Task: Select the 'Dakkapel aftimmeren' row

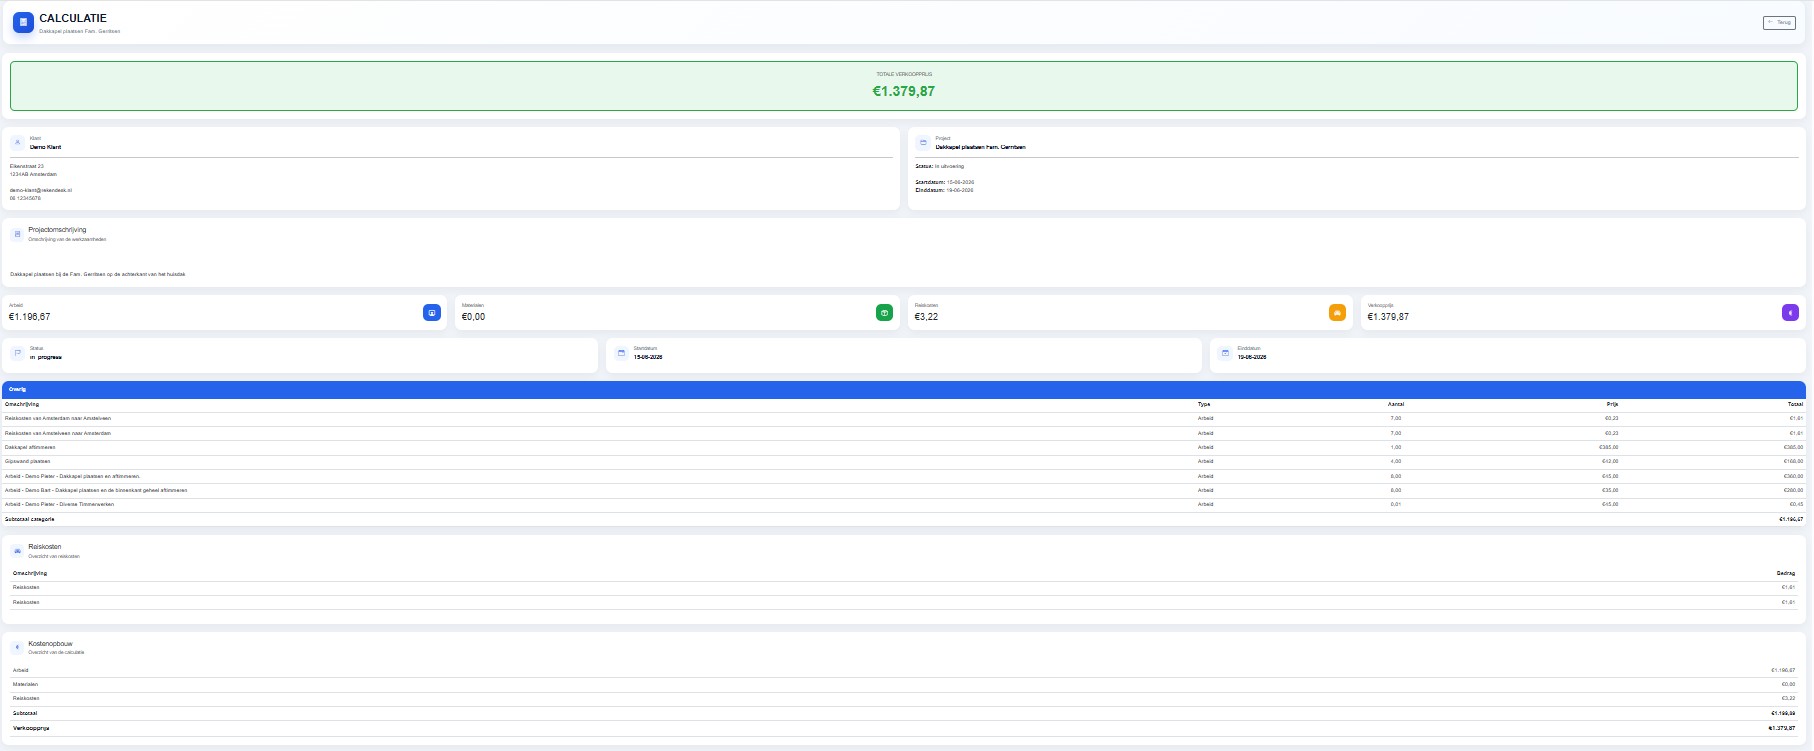Action: click(904, 447)
